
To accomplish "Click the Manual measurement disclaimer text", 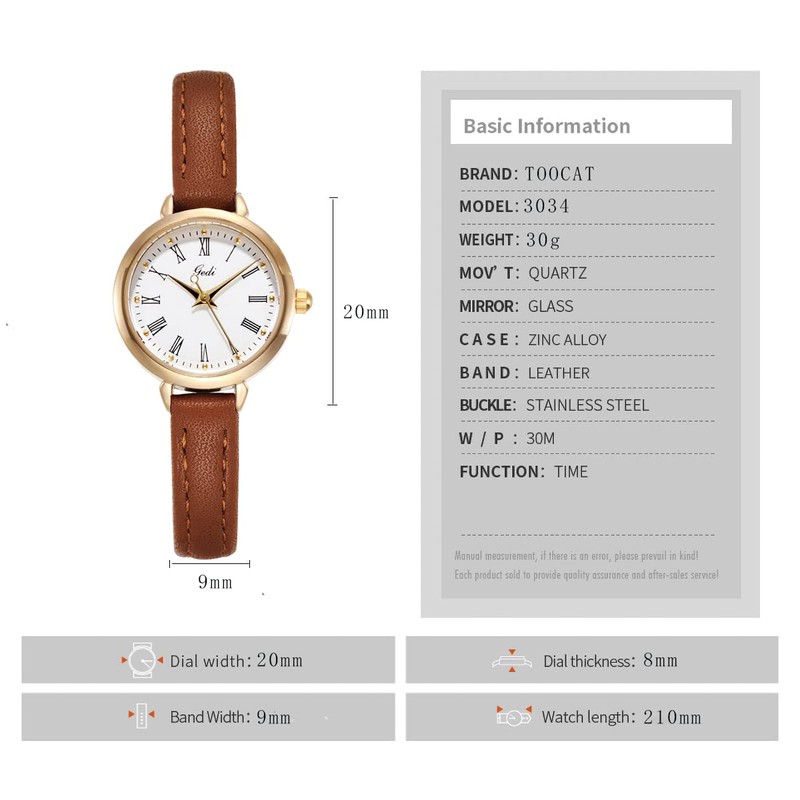I will [577, 555].
